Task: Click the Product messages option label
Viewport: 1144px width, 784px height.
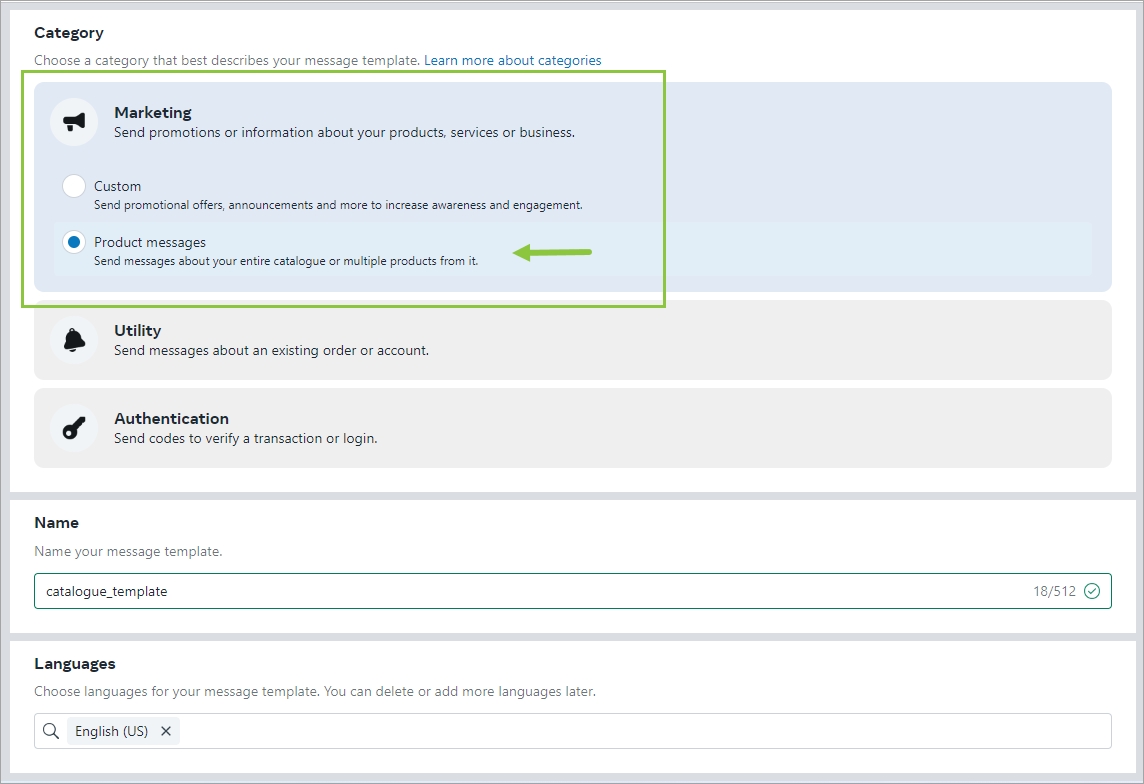Action: tap(150, 242)
